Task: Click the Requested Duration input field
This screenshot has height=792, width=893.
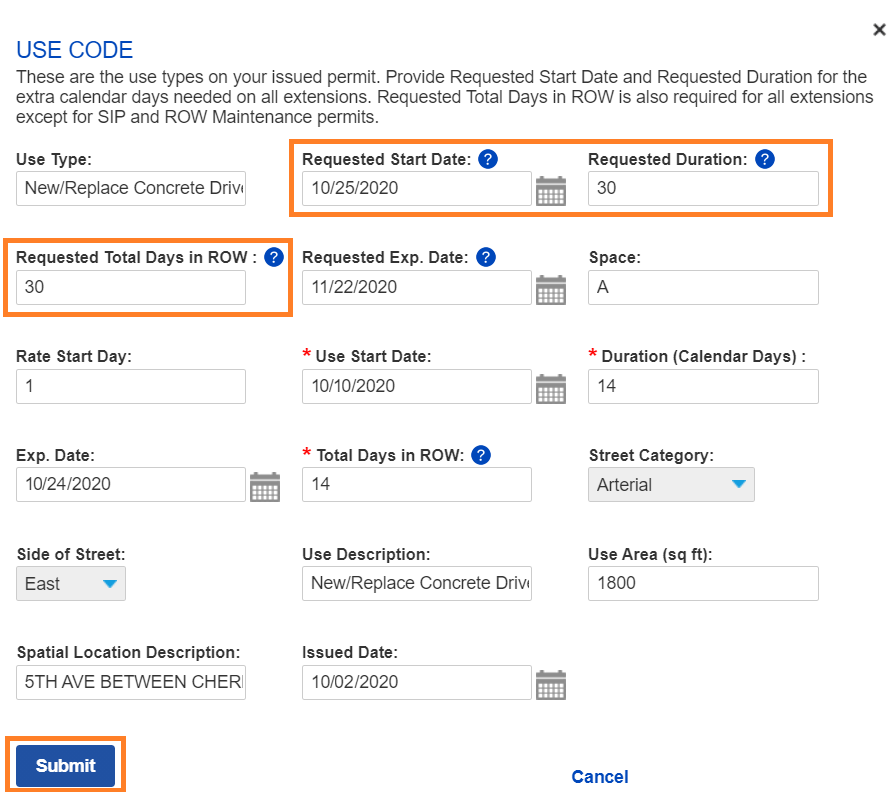Action: [x=703, y=188]
